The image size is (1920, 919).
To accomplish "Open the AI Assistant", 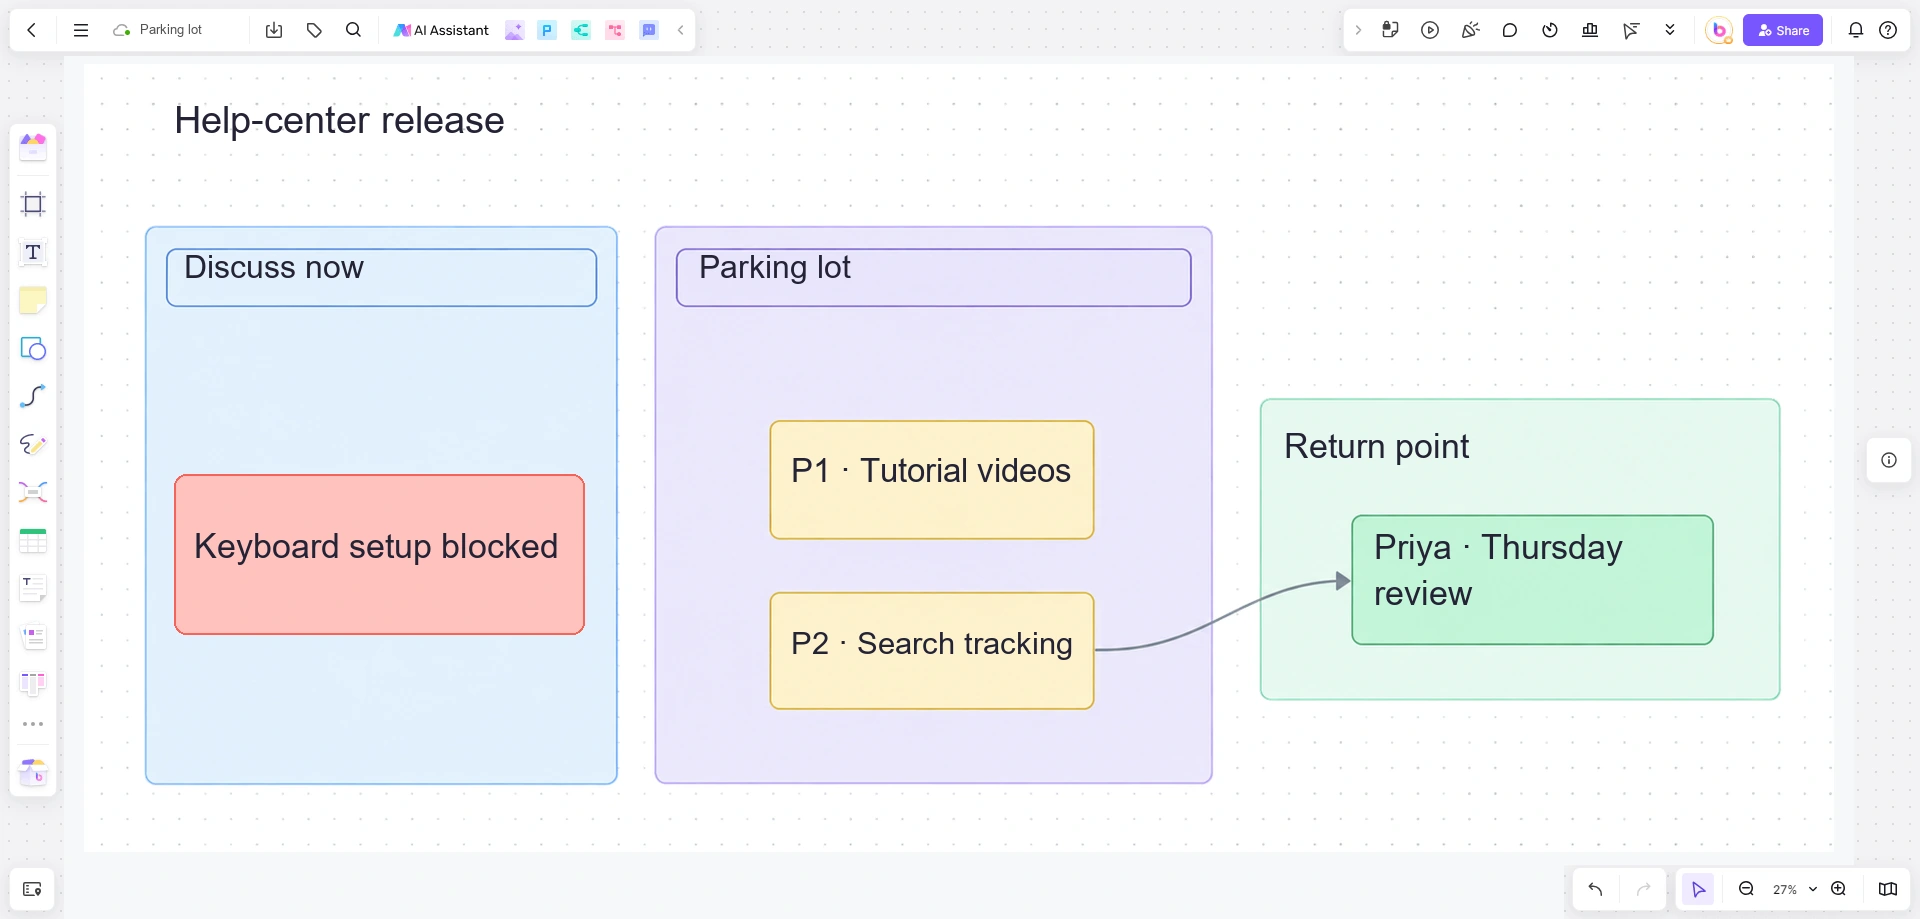I will (x=441, y=30).
